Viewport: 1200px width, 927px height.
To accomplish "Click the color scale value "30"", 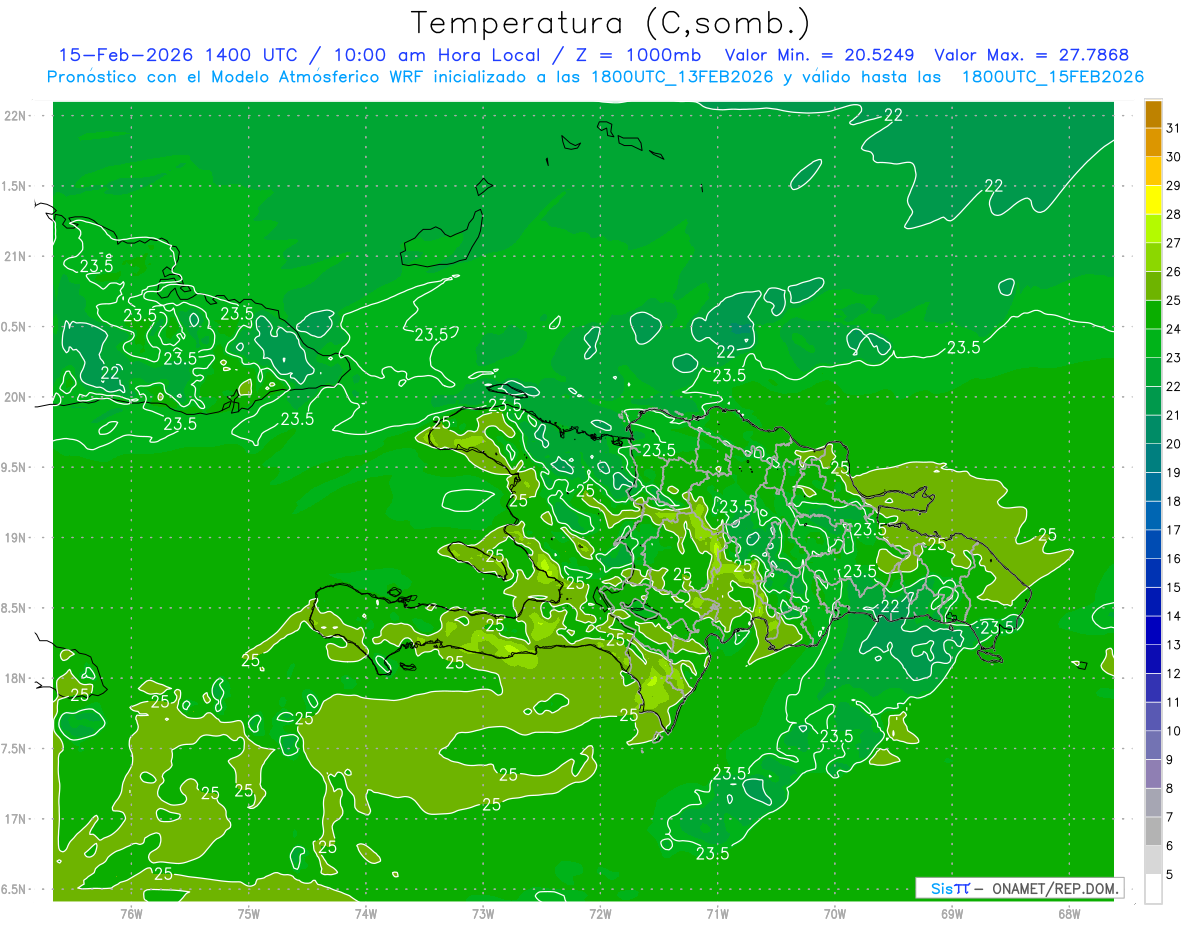I will click(x=1174, y=157).
